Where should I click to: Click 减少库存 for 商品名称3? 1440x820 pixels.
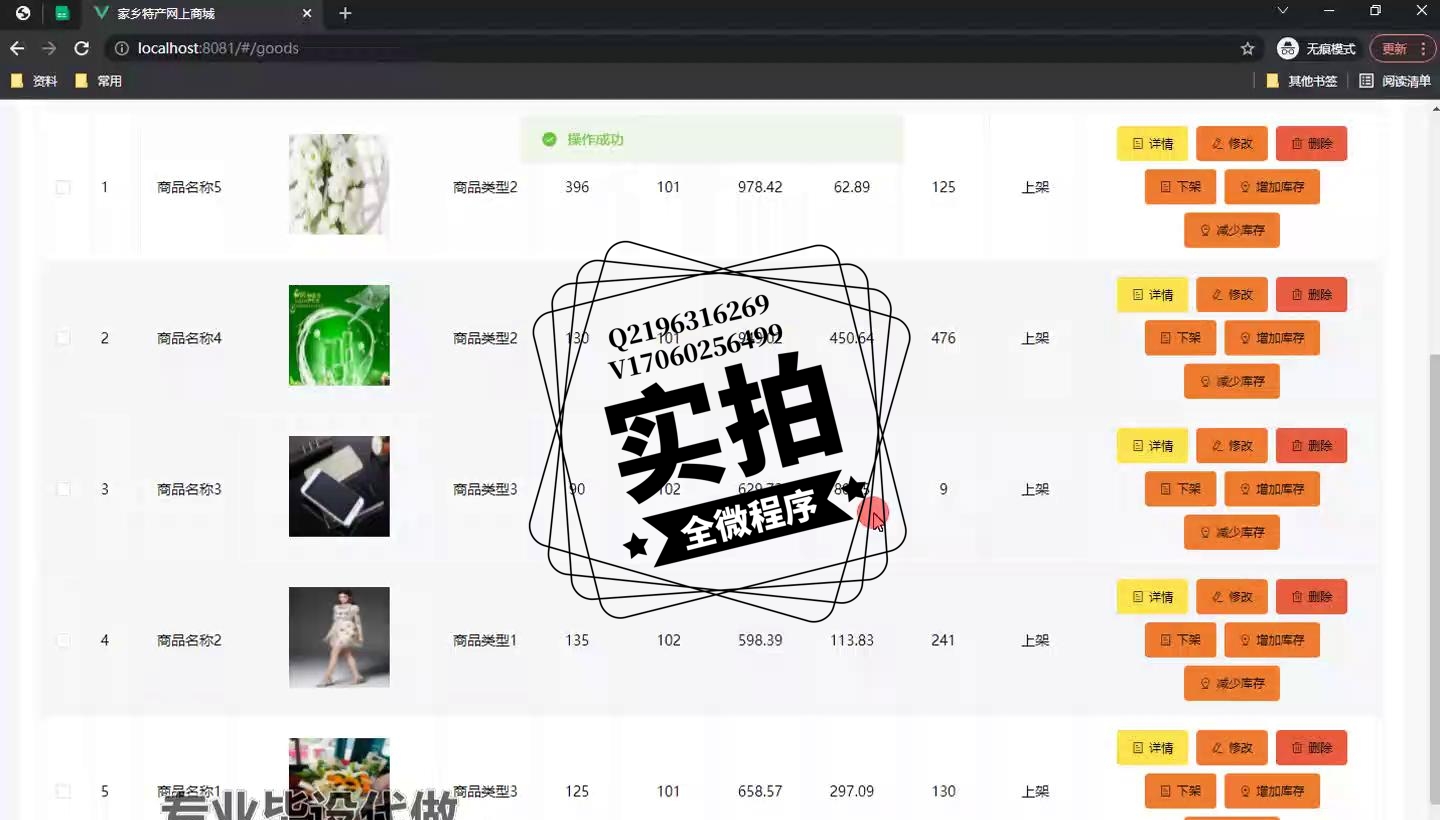tap(1232, 532)
